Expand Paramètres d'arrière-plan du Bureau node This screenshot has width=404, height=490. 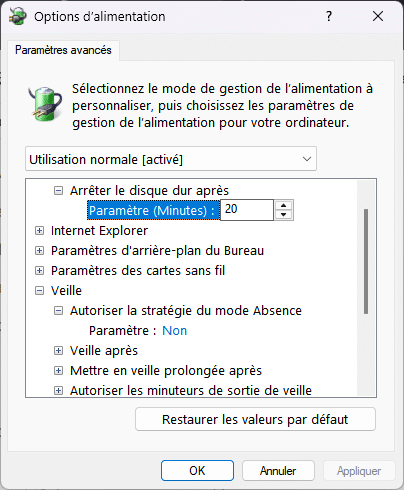[x=39, y=251]
